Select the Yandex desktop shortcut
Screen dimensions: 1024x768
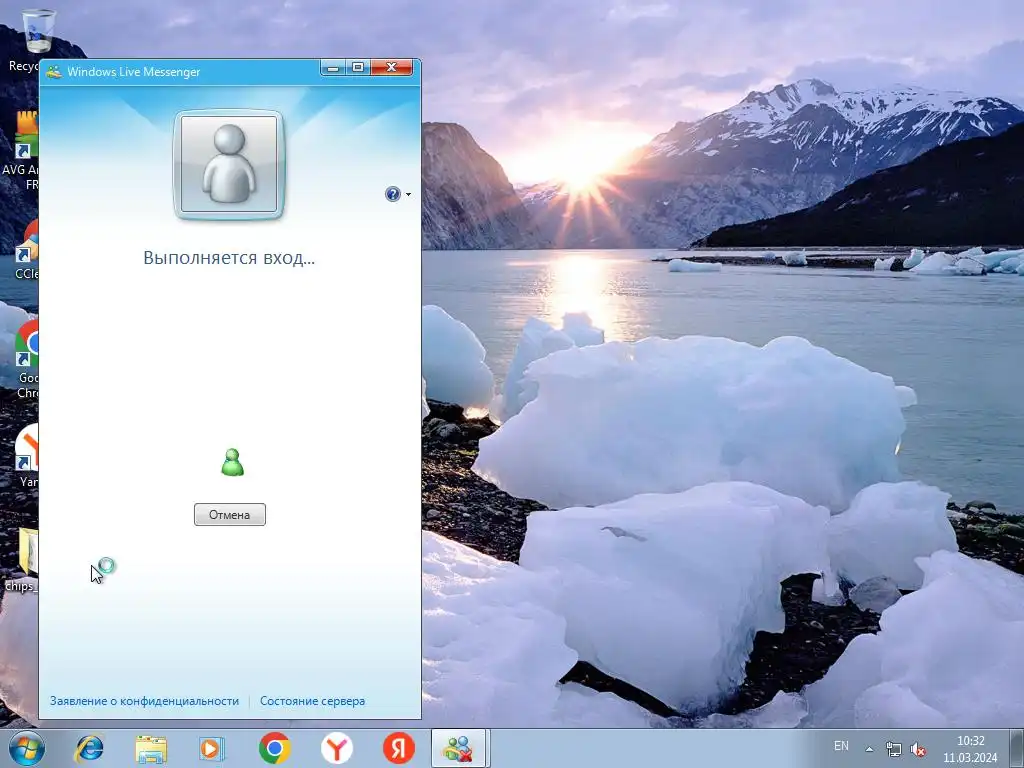pyautogui.click(x=26, y=456)
